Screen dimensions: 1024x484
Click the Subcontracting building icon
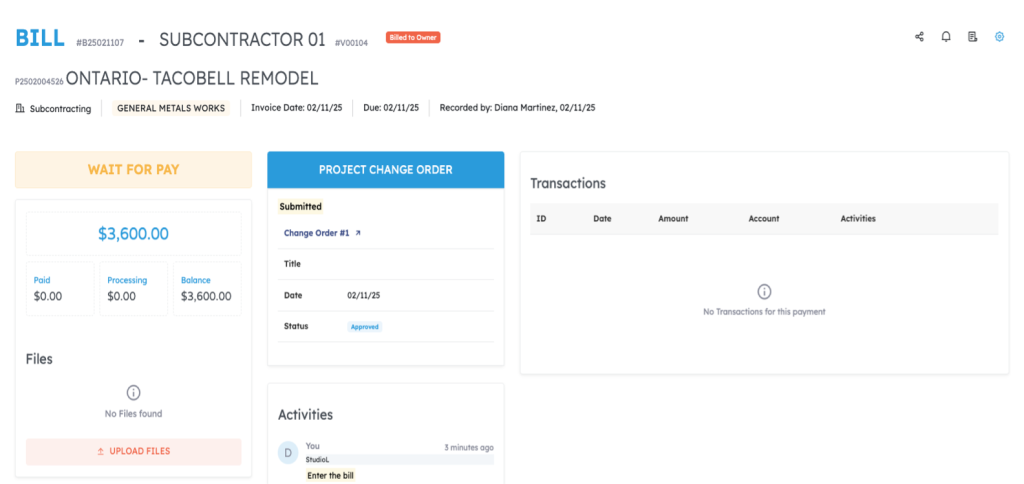point(20,108)
